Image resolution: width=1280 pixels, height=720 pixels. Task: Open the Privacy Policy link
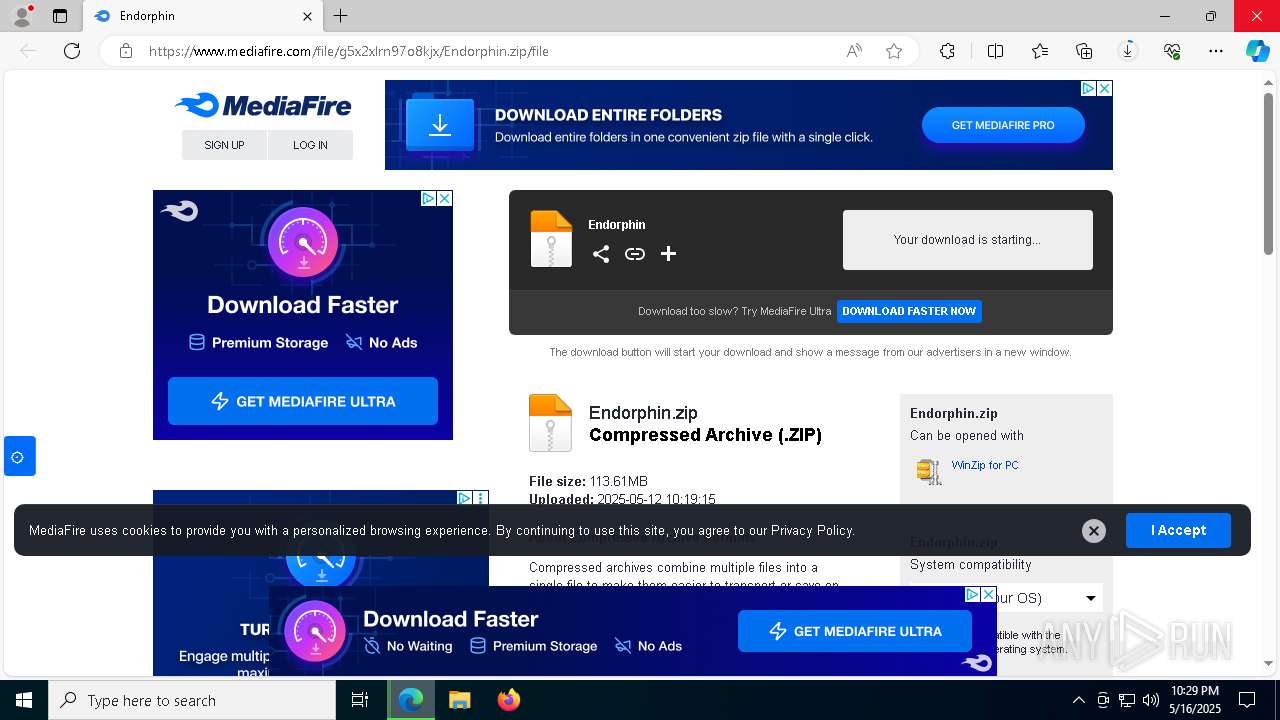coord(812,530)
